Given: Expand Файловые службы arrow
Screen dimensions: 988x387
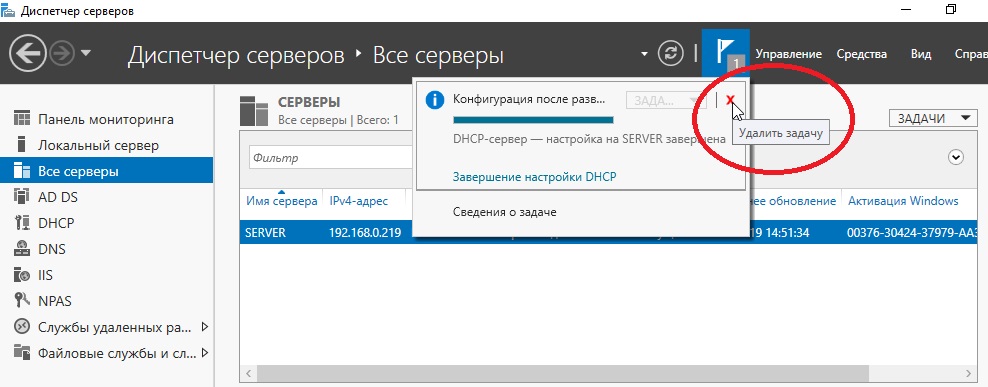Looking at the screenshot, I should coord(204,352).
